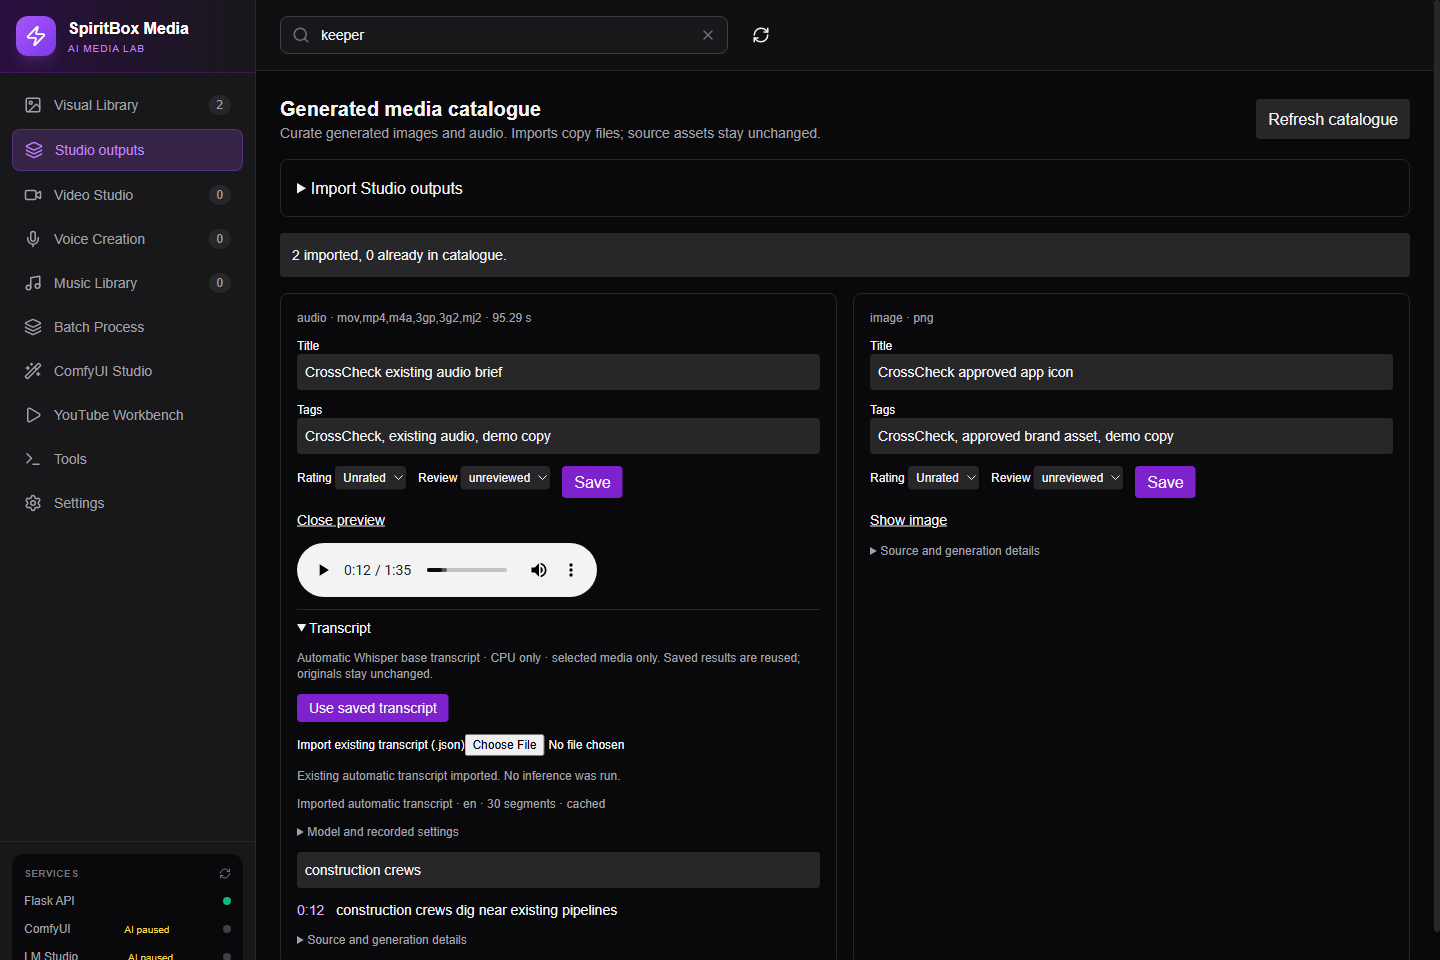Open Visual Library section
This screenshot has height=960, width=1440.
[x=127, y=105]
